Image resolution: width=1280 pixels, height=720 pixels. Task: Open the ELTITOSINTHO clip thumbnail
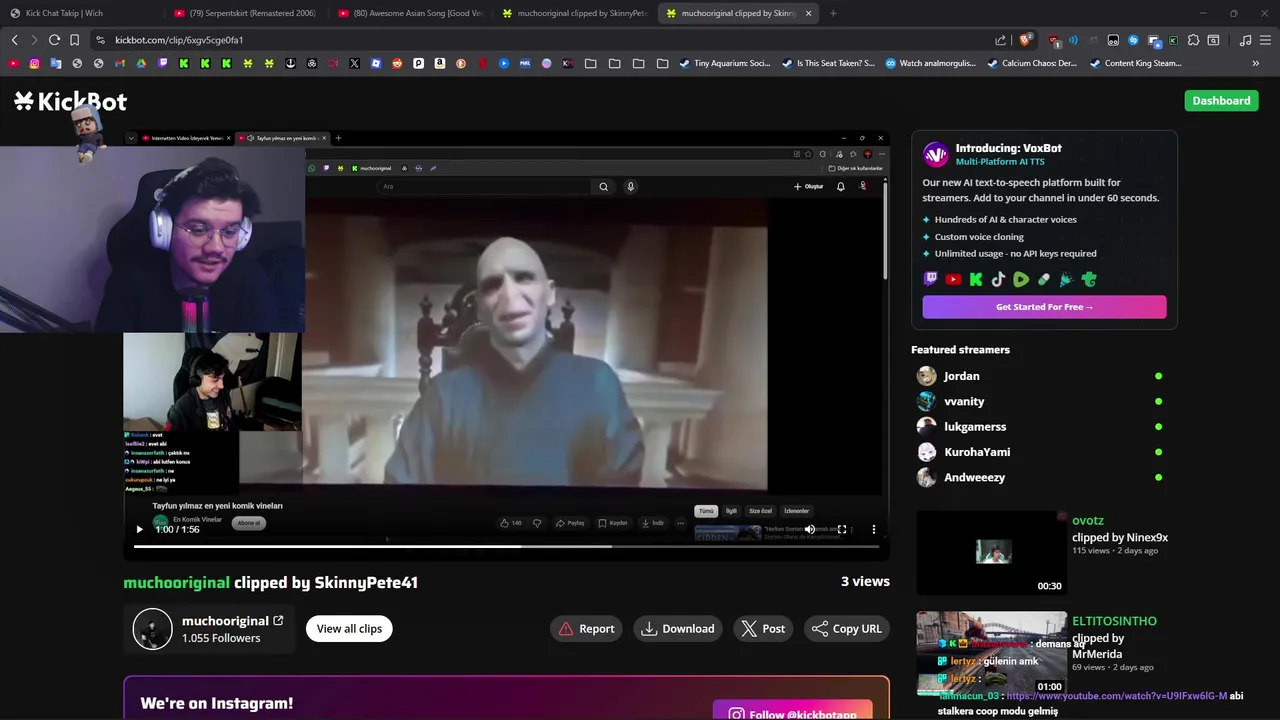click(x=991, y=653)
